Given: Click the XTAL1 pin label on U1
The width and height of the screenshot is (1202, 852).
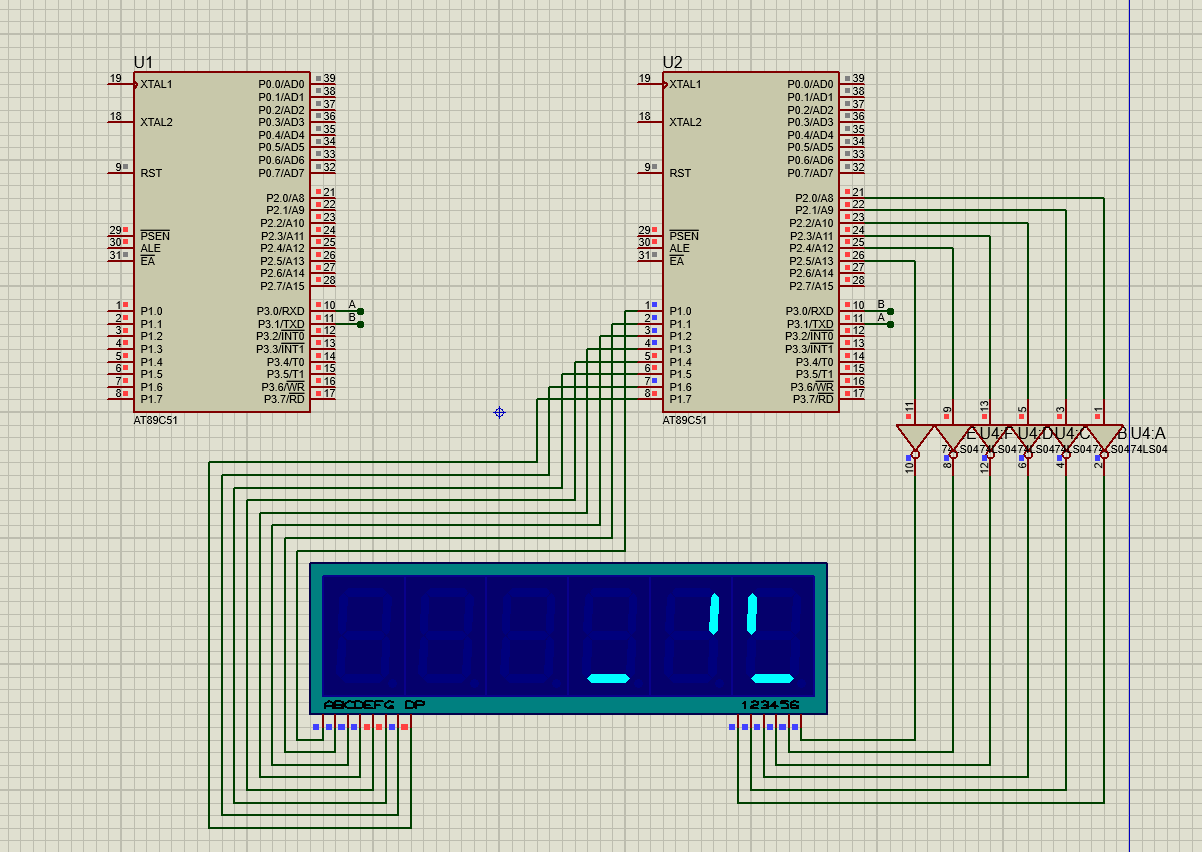Looking at the screenshot, I should click(156, 84).
